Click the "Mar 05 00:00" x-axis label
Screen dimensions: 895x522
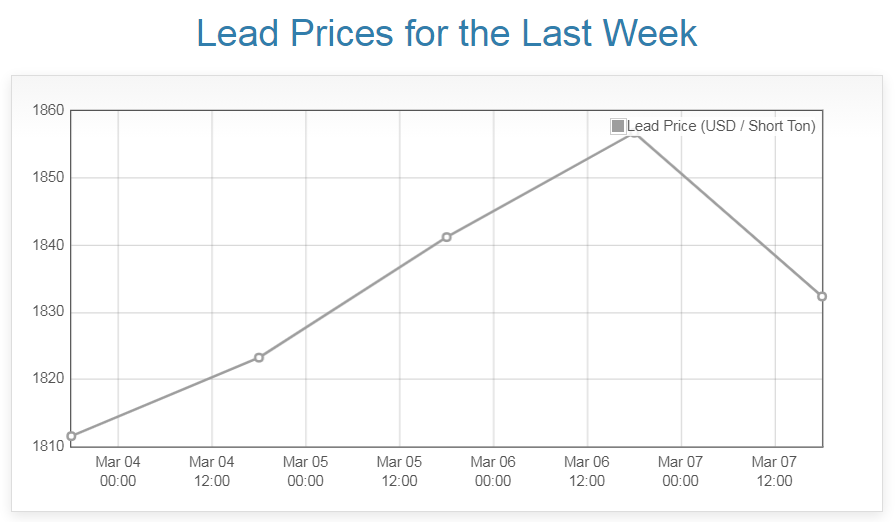306,471
